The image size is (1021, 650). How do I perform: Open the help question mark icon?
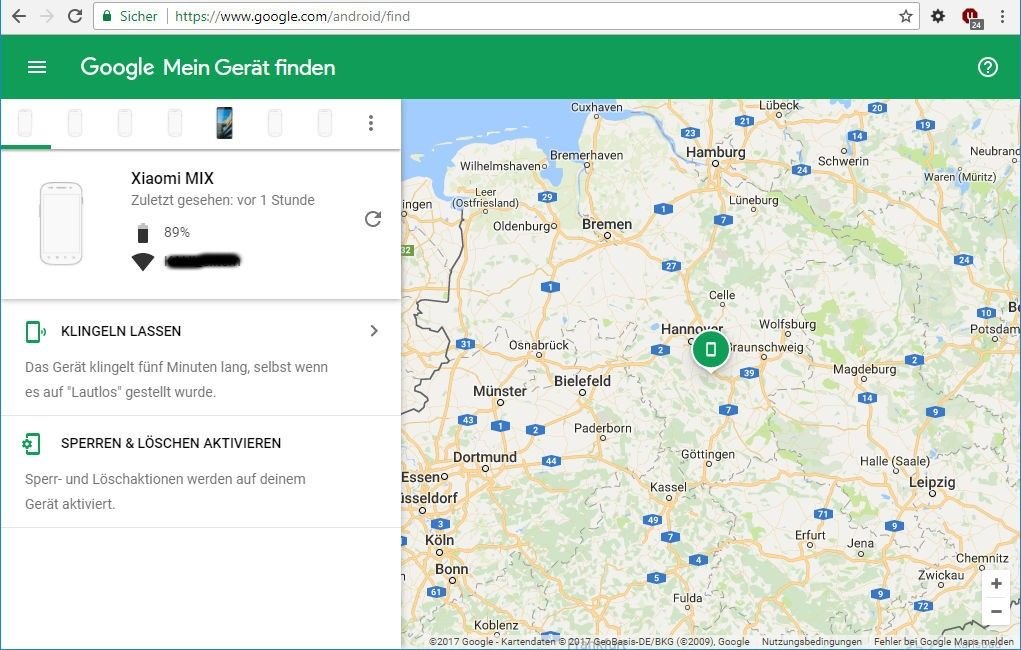click(988, 67)
